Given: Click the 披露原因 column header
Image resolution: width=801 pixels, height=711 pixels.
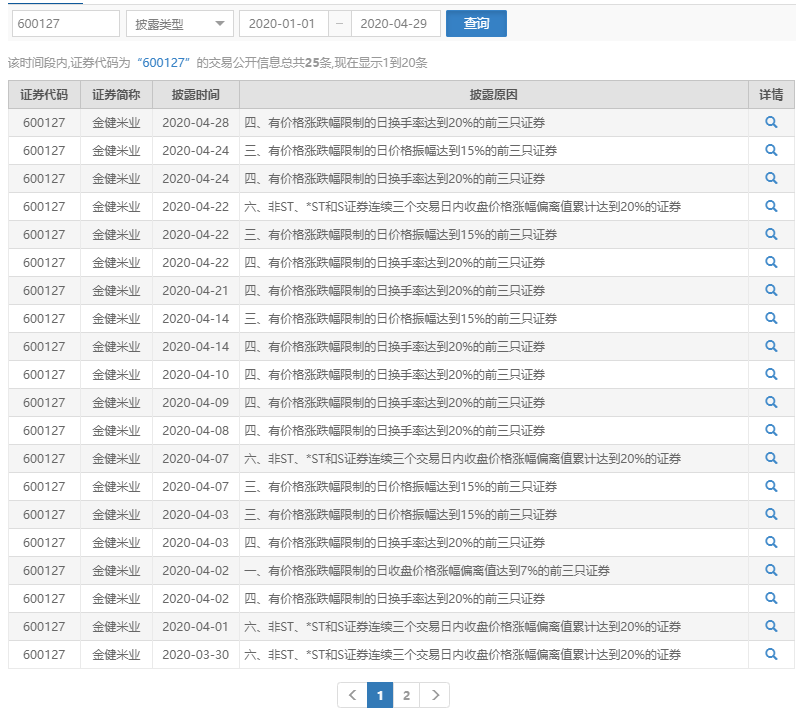Looking at the screenshot, I should (x=493, y=95).
